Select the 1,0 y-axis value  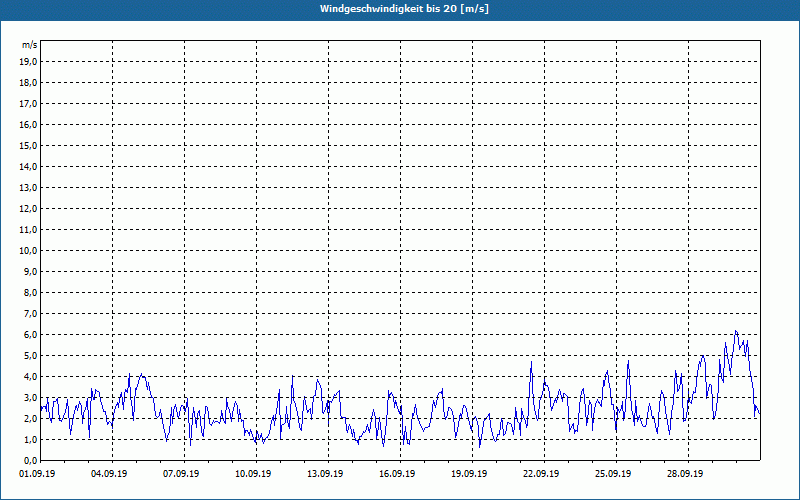[x=31, y=440]
